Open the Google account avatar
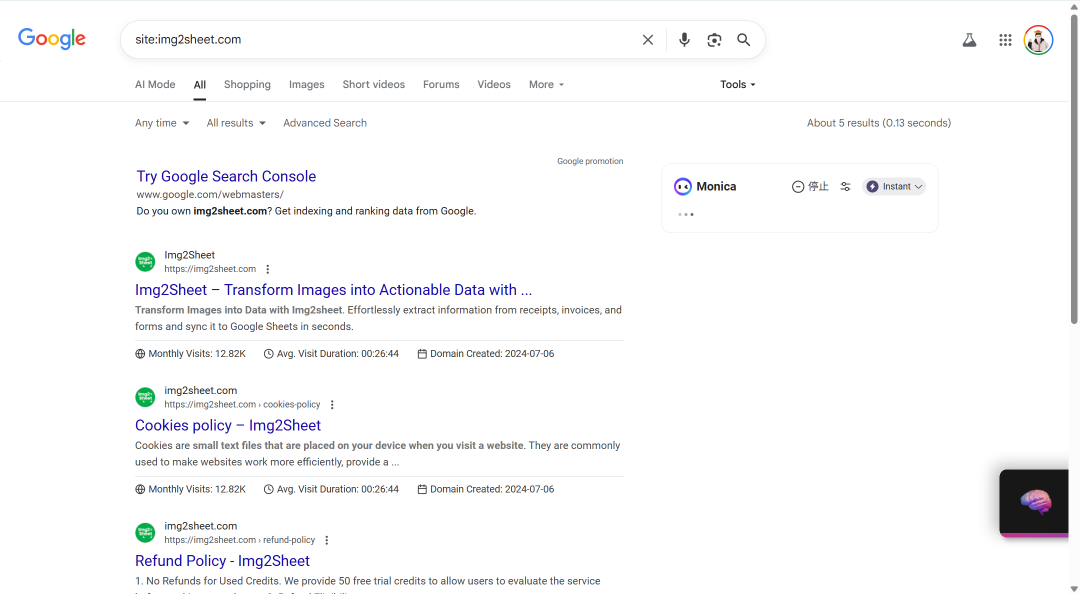Image resolution: width=1080 pixels, height=594 pixels. pos(1038,40)
